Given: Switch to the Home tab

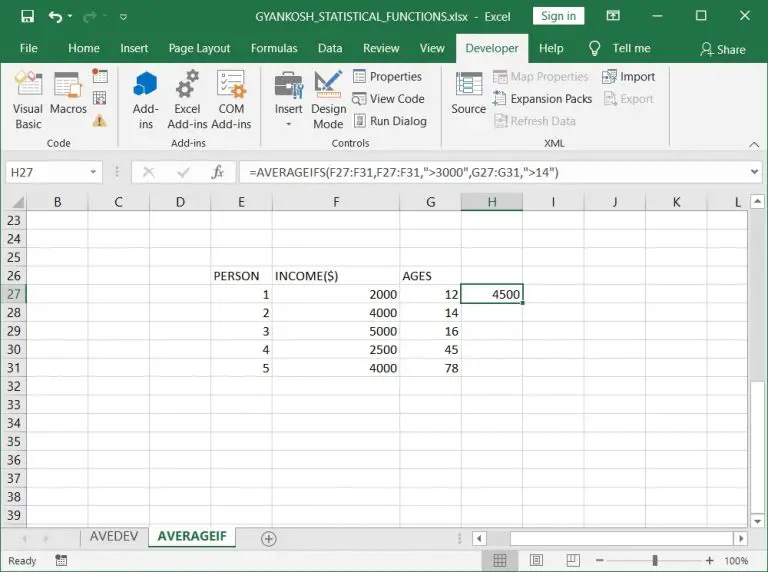Looking at the screenshot, I should tap(84, 48).
